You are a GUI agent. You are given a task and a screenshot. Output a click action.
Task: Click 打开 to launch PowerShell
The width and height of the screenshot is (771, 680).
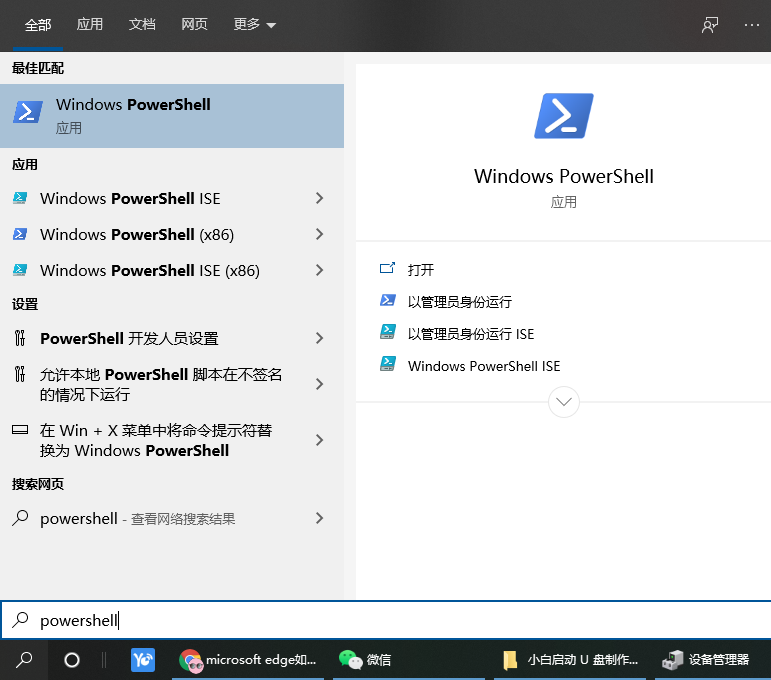tap(421, 270)
